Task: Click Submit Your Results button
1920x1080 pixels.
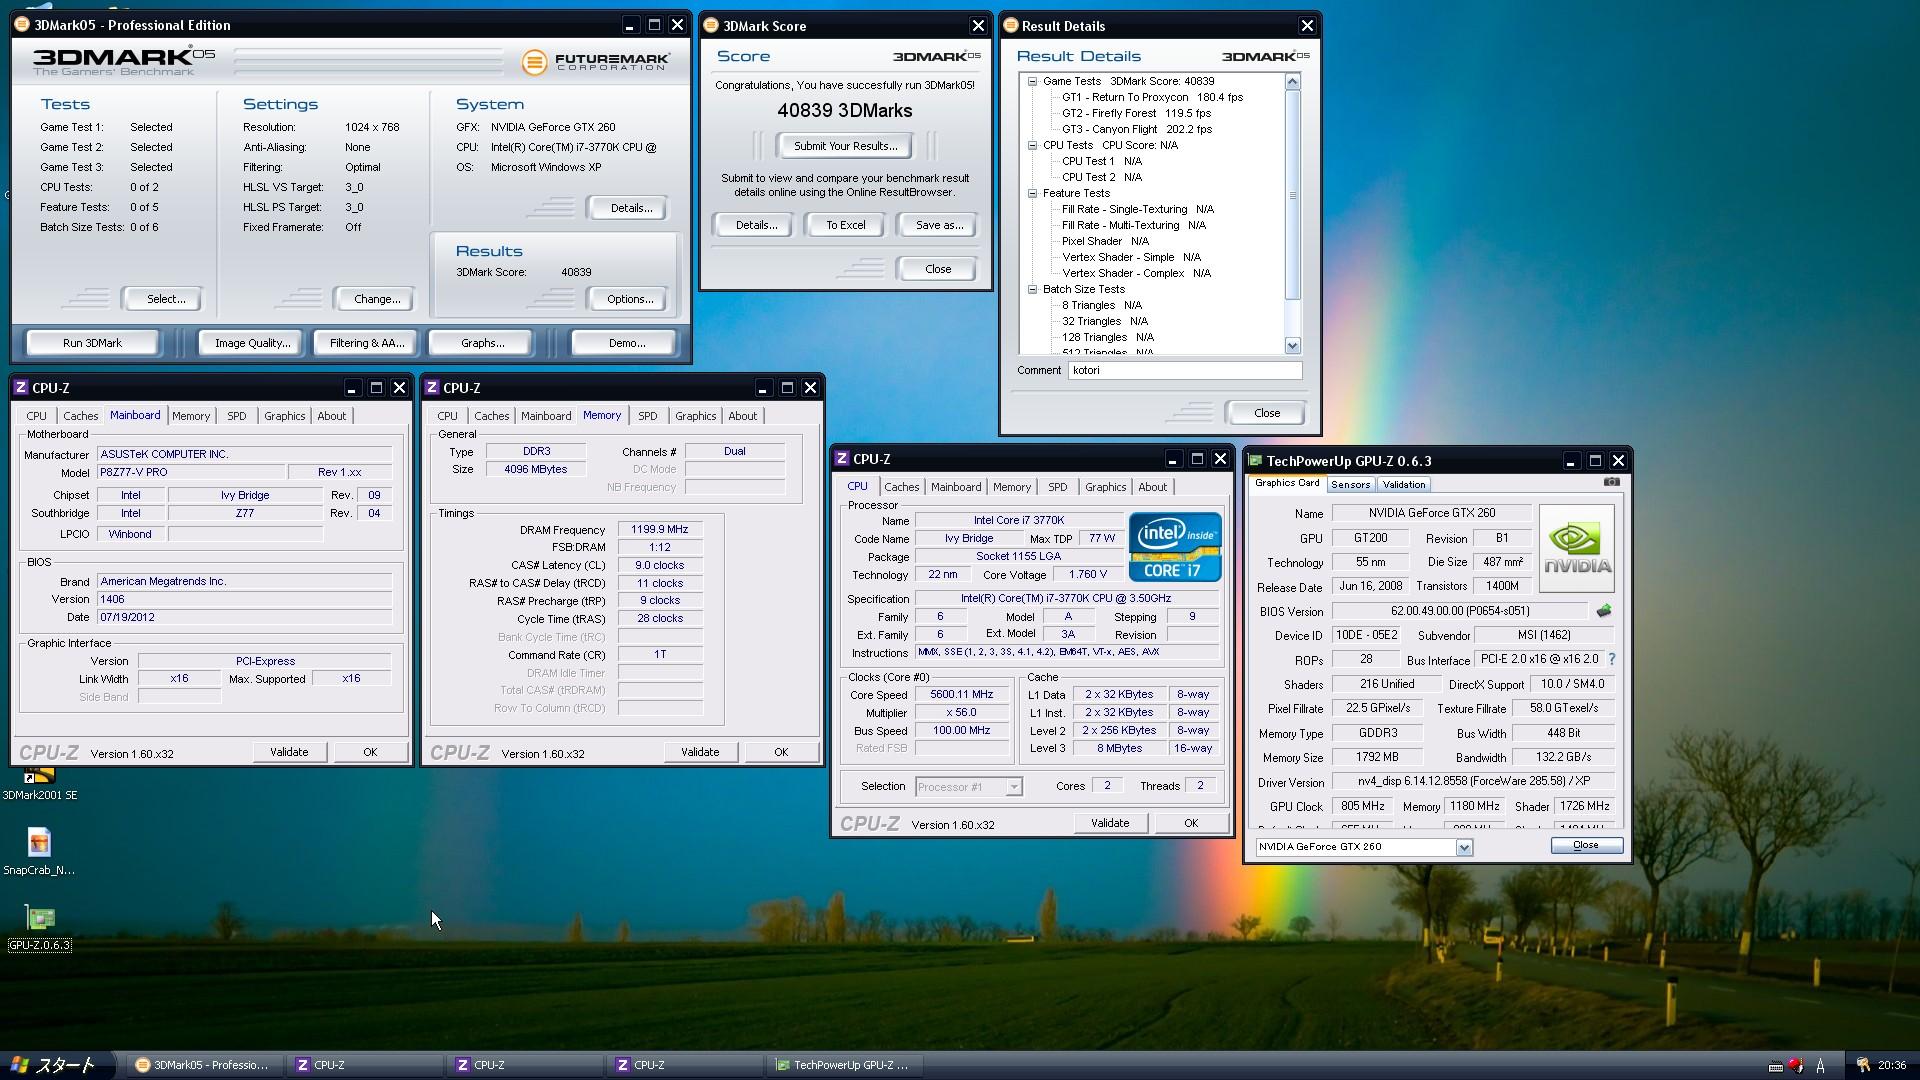Action: [x=845, y=146]
